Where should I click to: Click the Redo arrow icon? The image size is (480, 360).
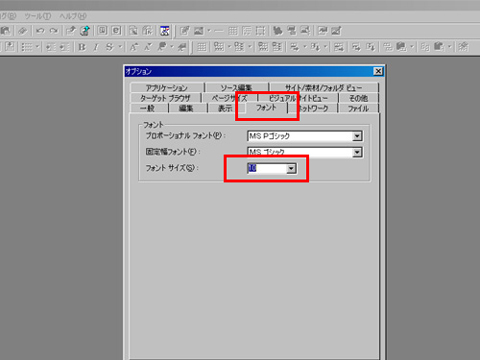click(53, 31)
